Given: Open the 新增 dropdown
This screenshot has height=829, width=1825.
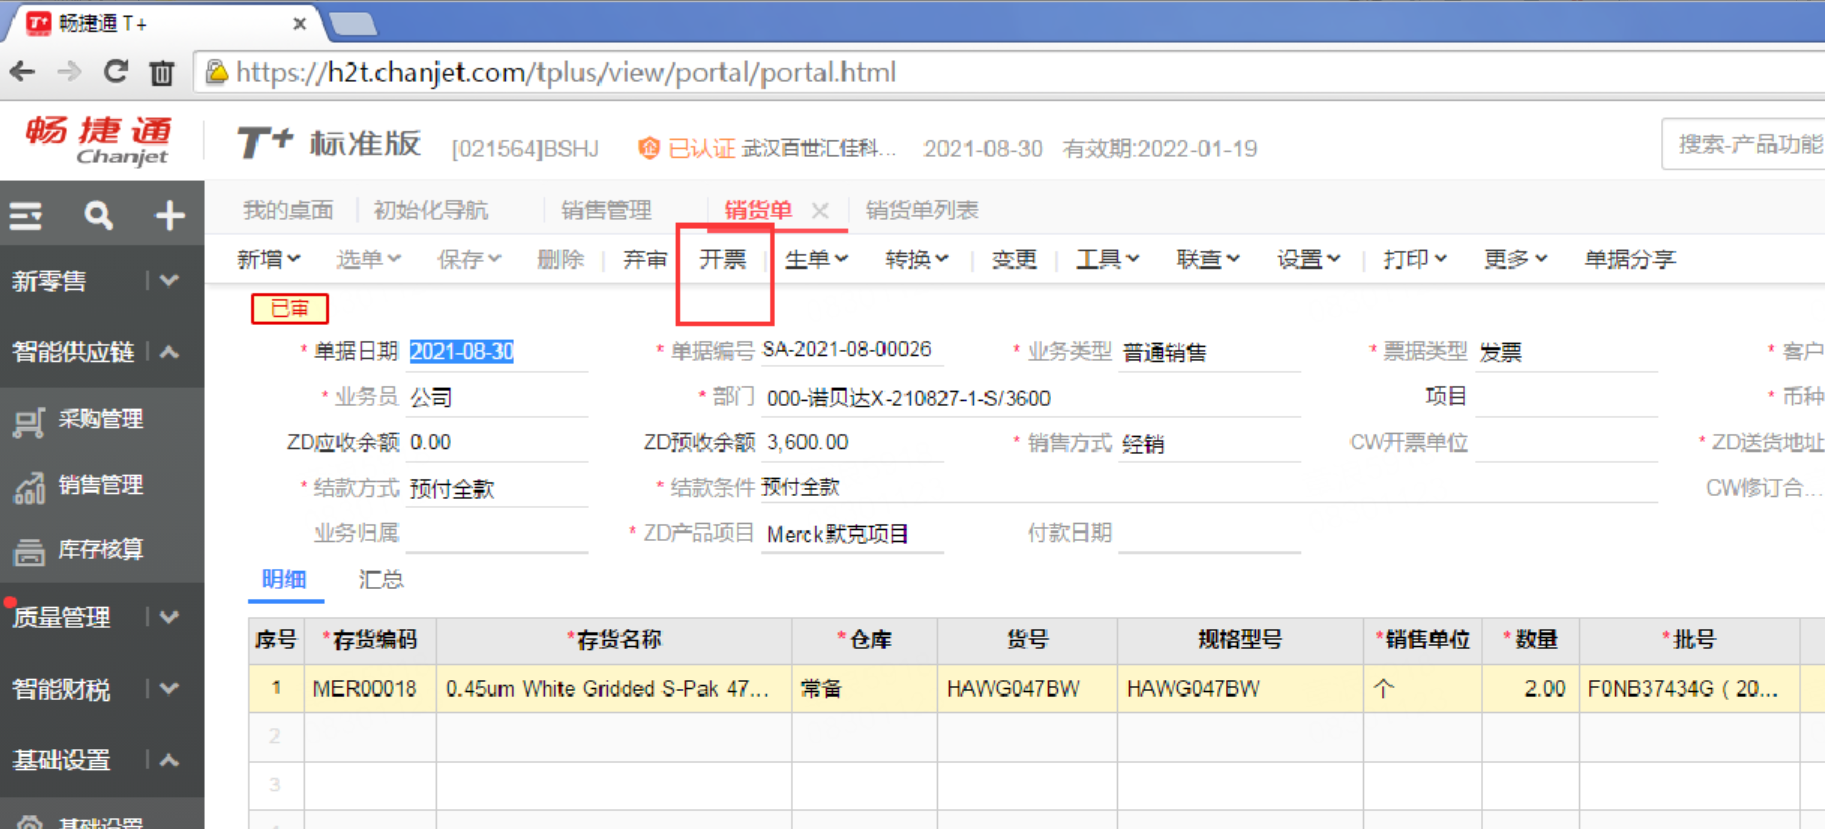Looking at the screenshot, I should (x=268, y=259).
